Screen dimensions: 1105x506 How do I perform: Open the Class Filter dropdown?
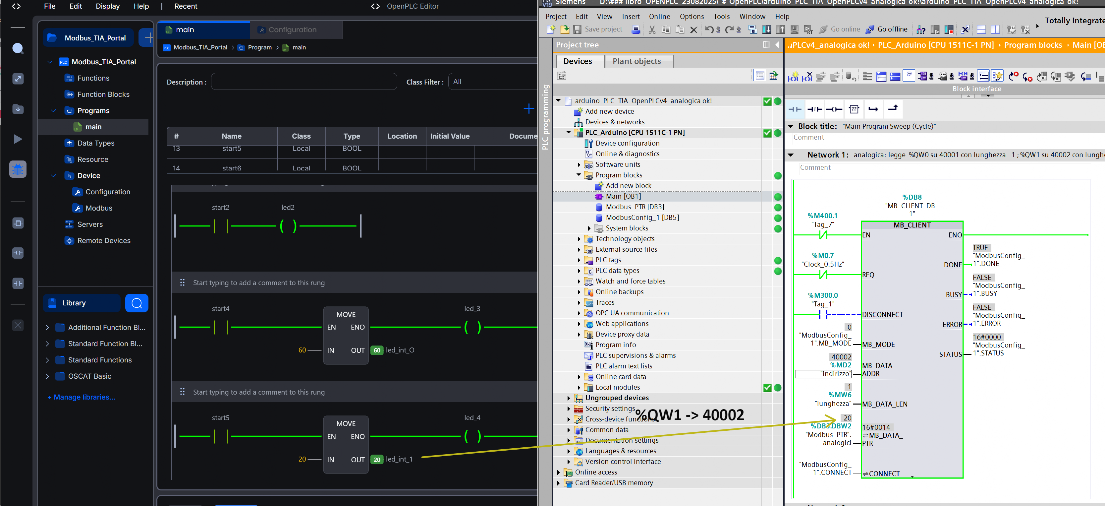click(x=492, y=82)
